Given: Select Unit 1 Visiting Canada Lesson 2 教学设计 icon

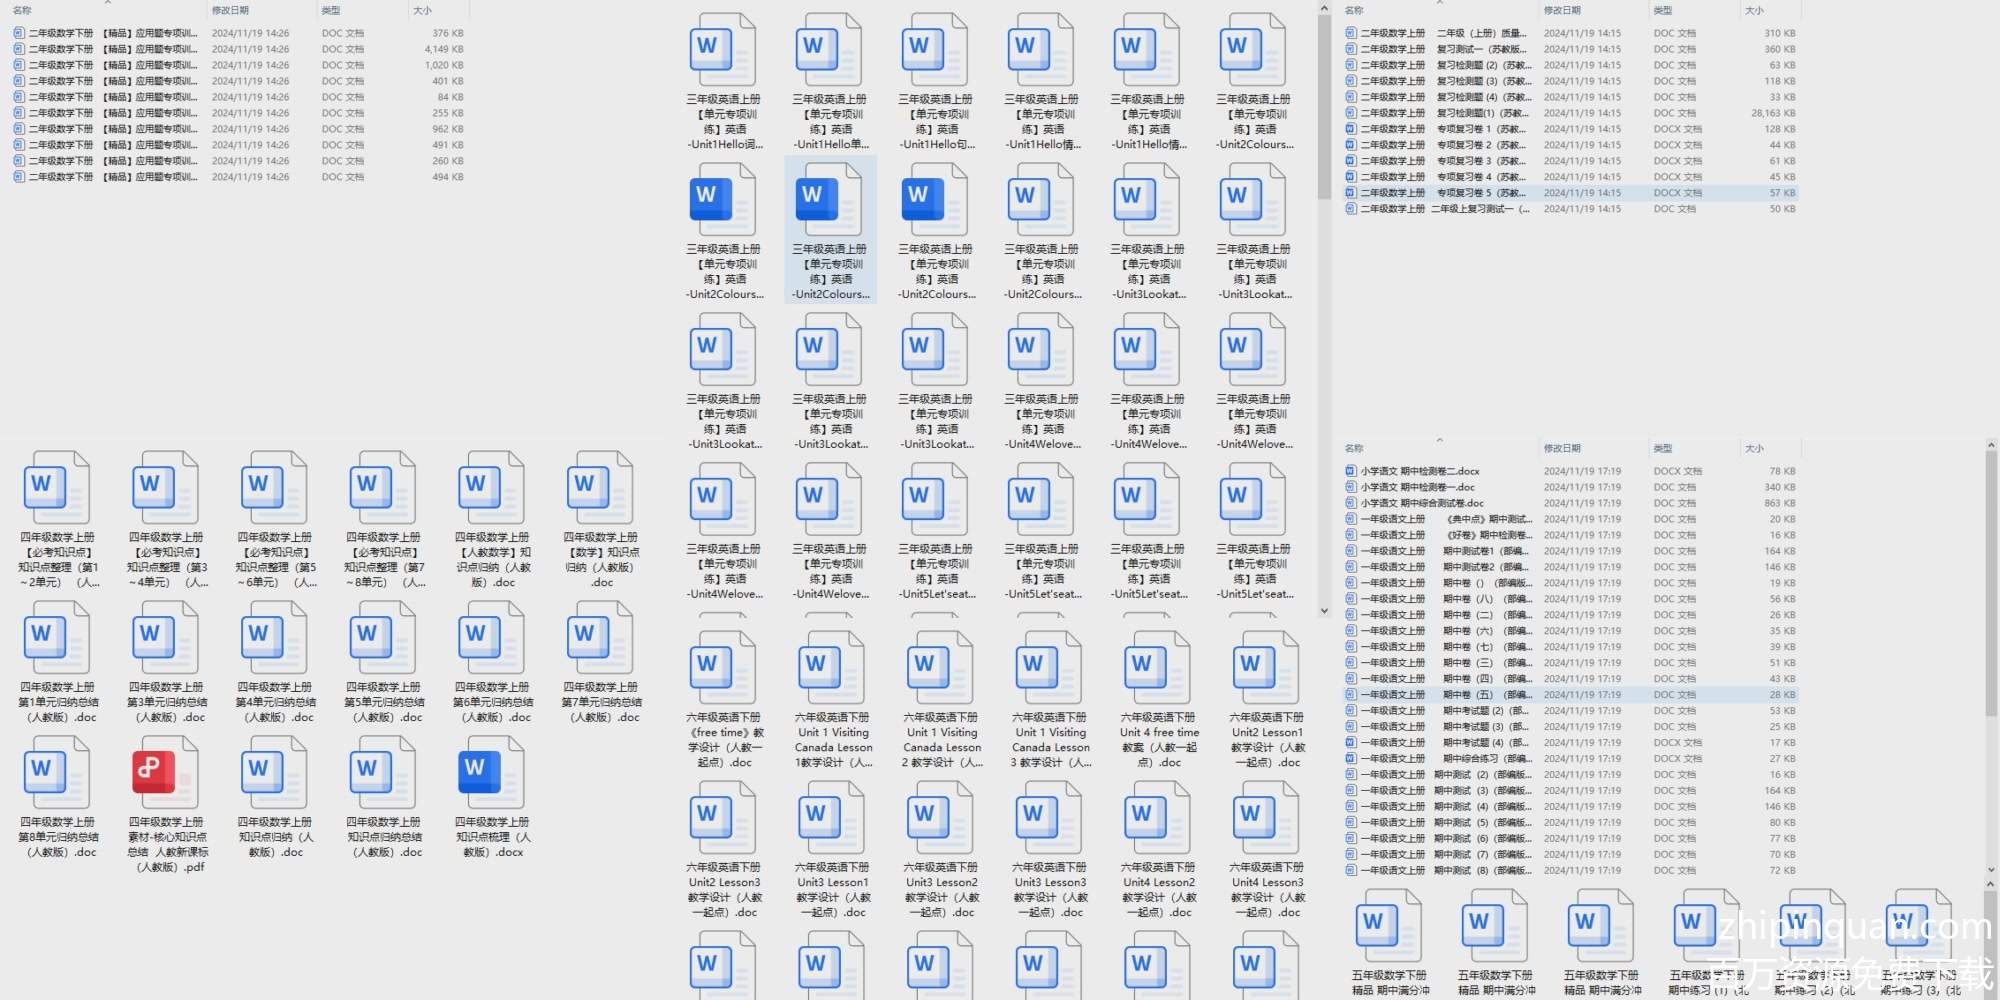Looking at the screenshot, I should tap(940, 667).
